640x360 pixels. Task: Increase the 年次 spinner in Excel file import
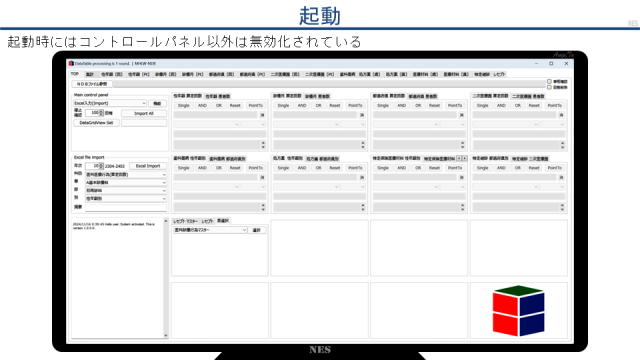pyautogui.click(x=101, y=164)
